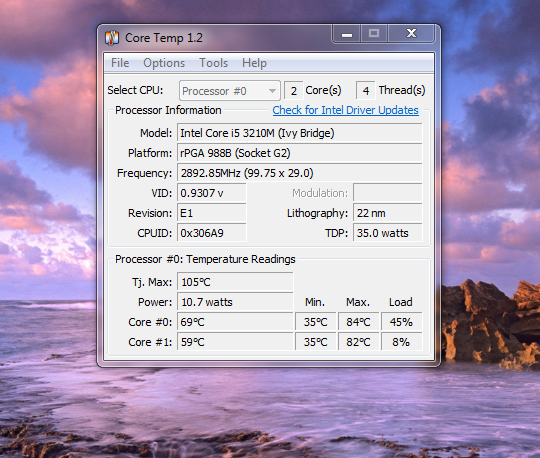The image size is (540, 458).
Task: Click the TDP field showing 35.0 watts
Action: (x=387, y=233)
